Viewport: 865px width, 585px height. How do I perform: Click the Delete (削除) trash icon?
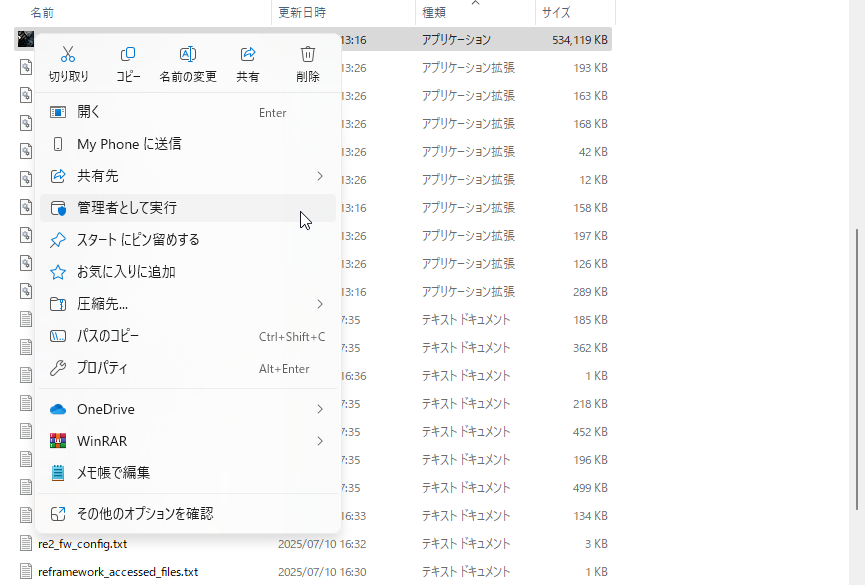pyautogui.click(x=307, y=59)
